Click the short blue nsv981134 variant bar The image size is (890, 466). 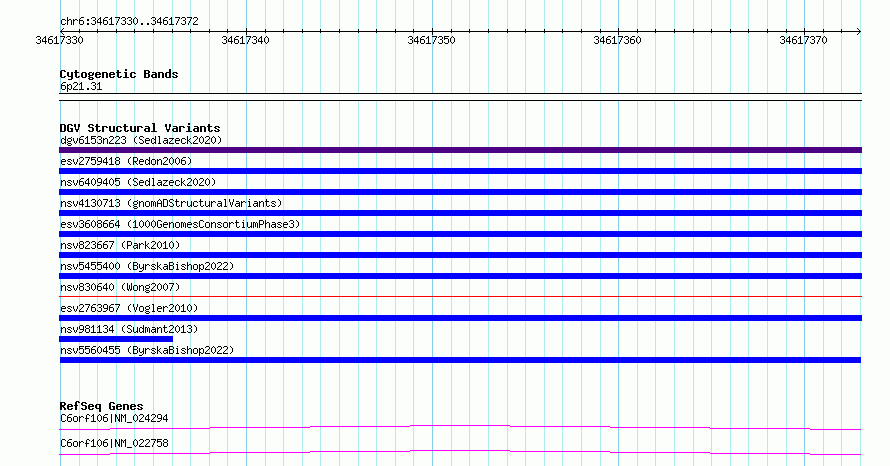[116, 339]
